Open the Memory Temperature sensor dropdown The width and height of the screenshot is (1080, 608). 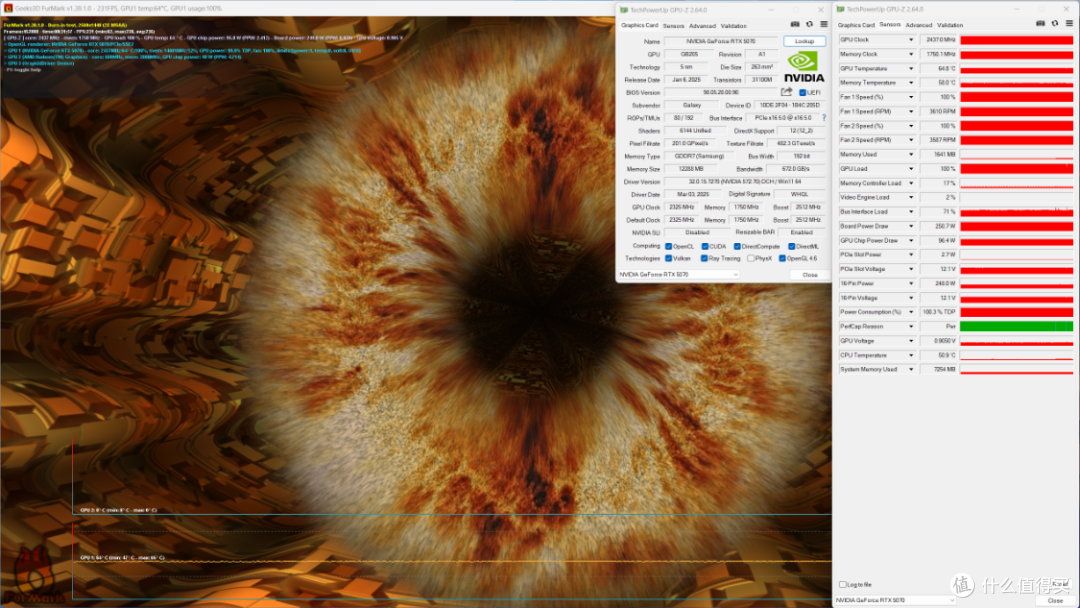pos(911,83)
